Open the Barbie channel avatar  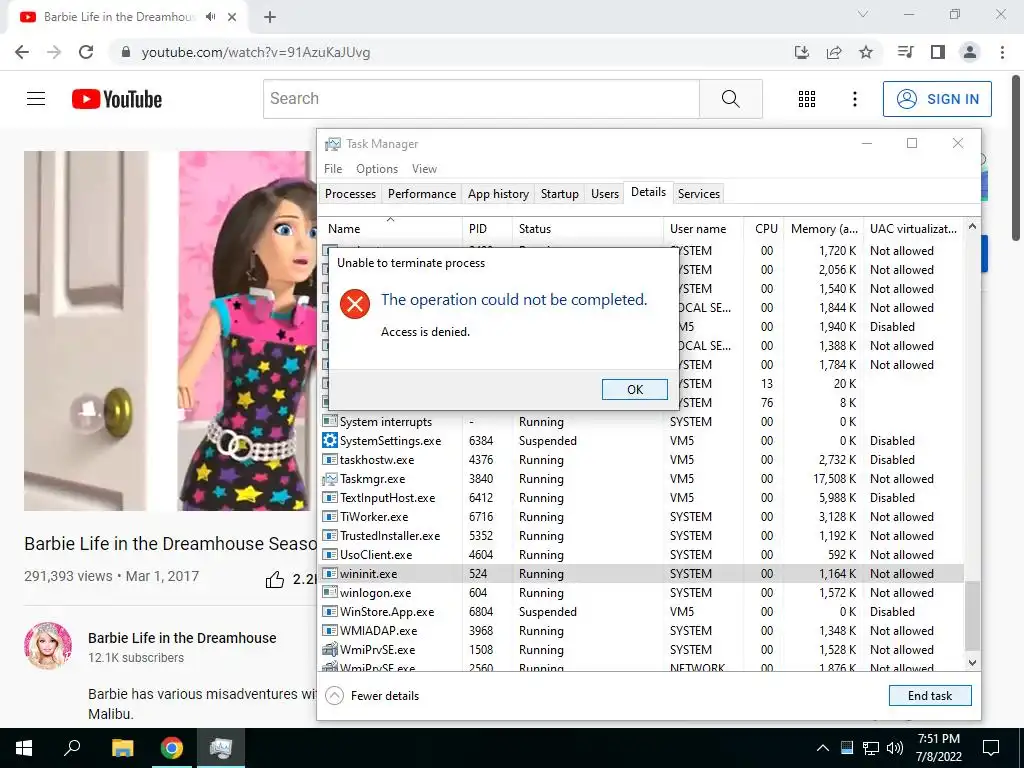coord(48,645)
